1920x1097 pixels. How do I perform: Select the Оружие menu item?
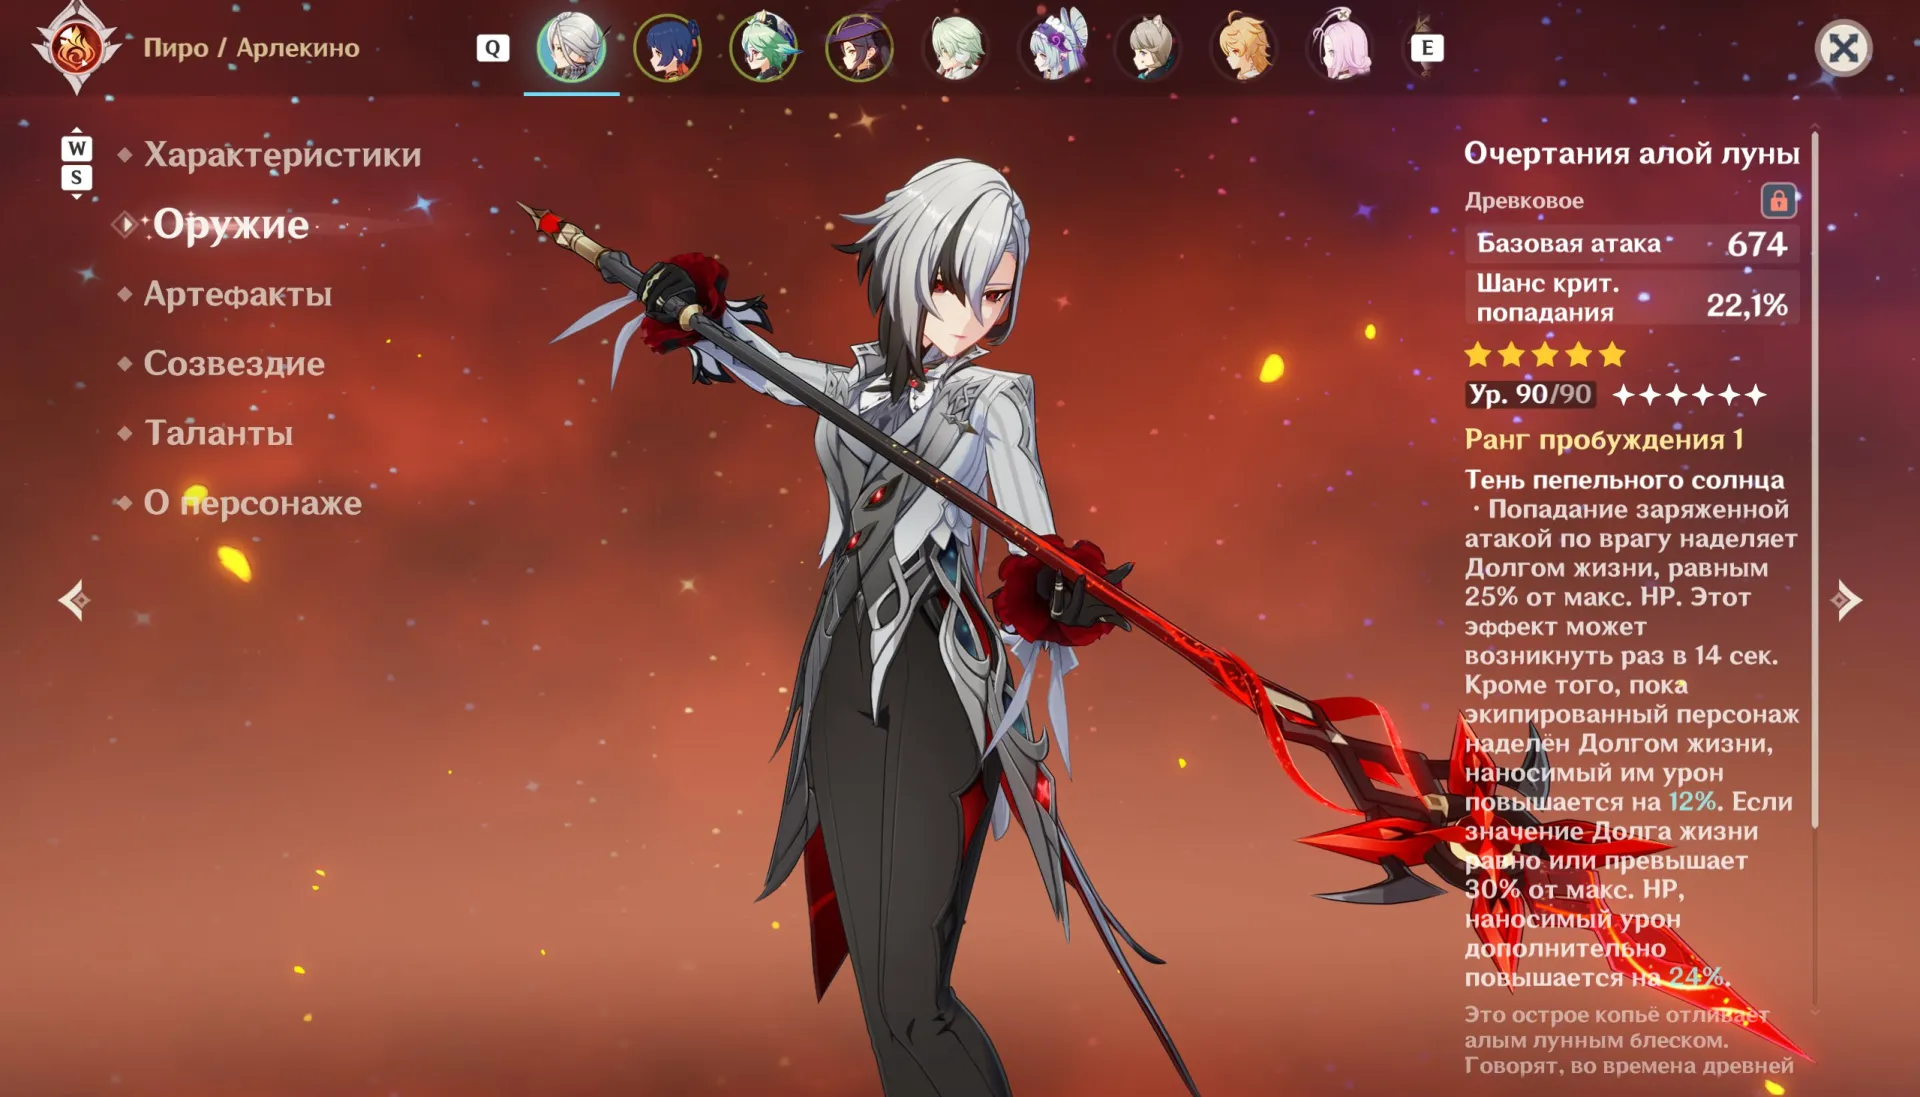click(231, 224)
